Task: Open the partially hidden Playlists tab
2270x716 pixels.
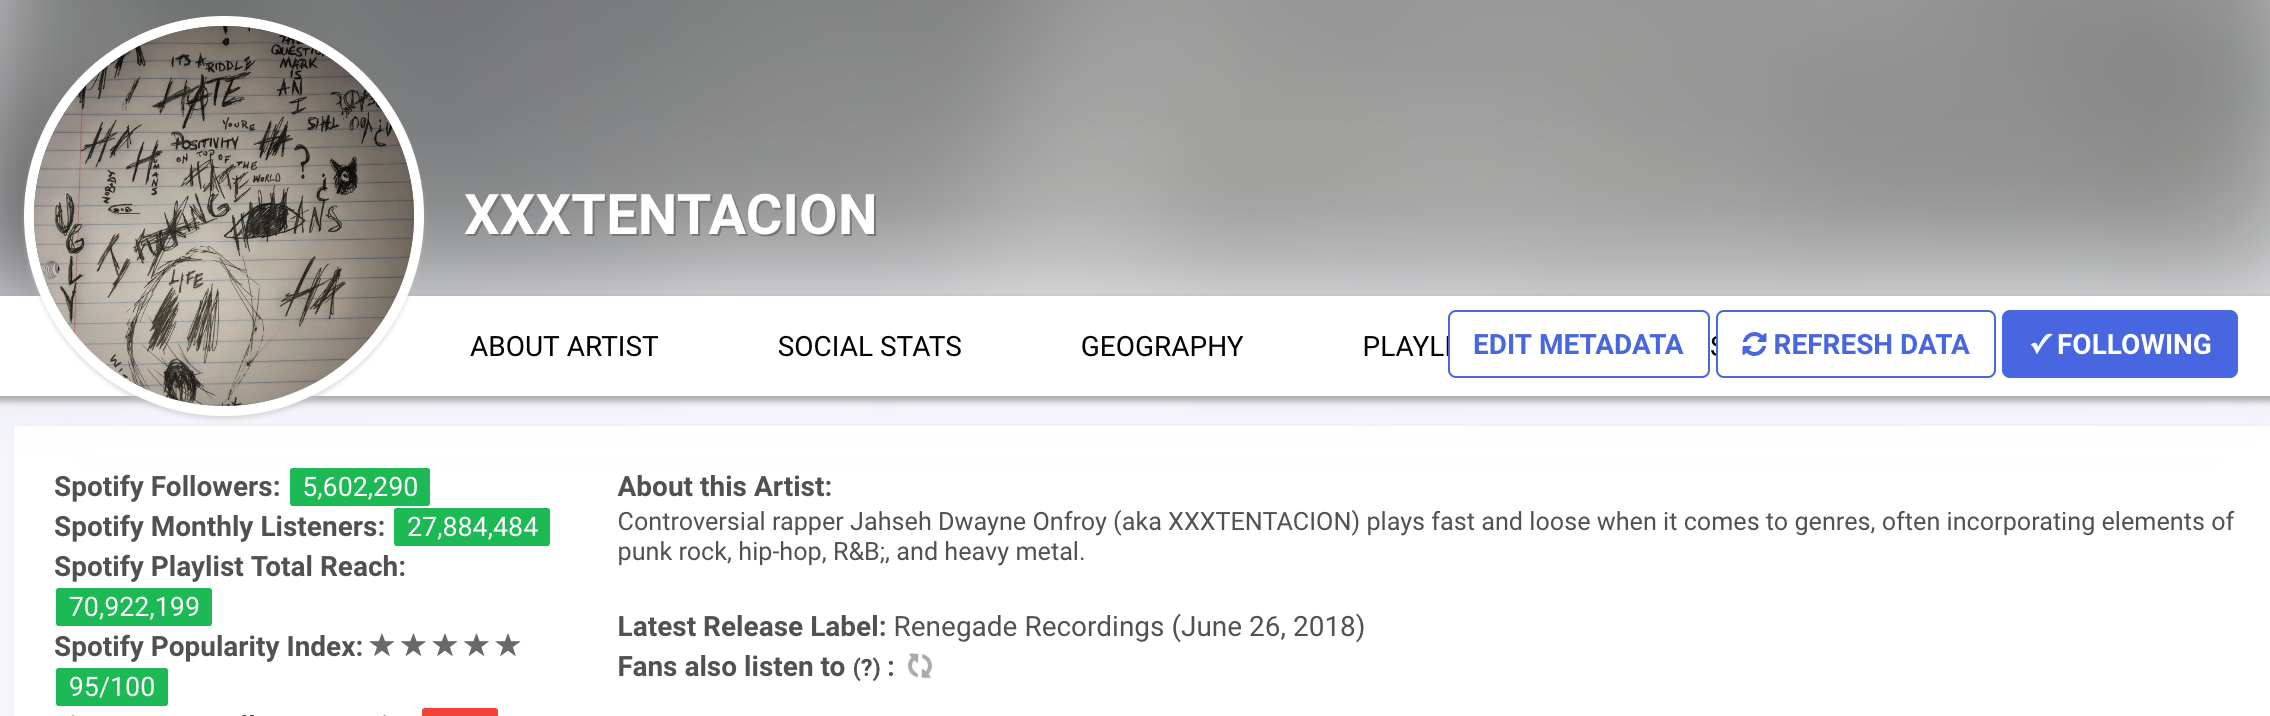Action: pos(1404,346)
